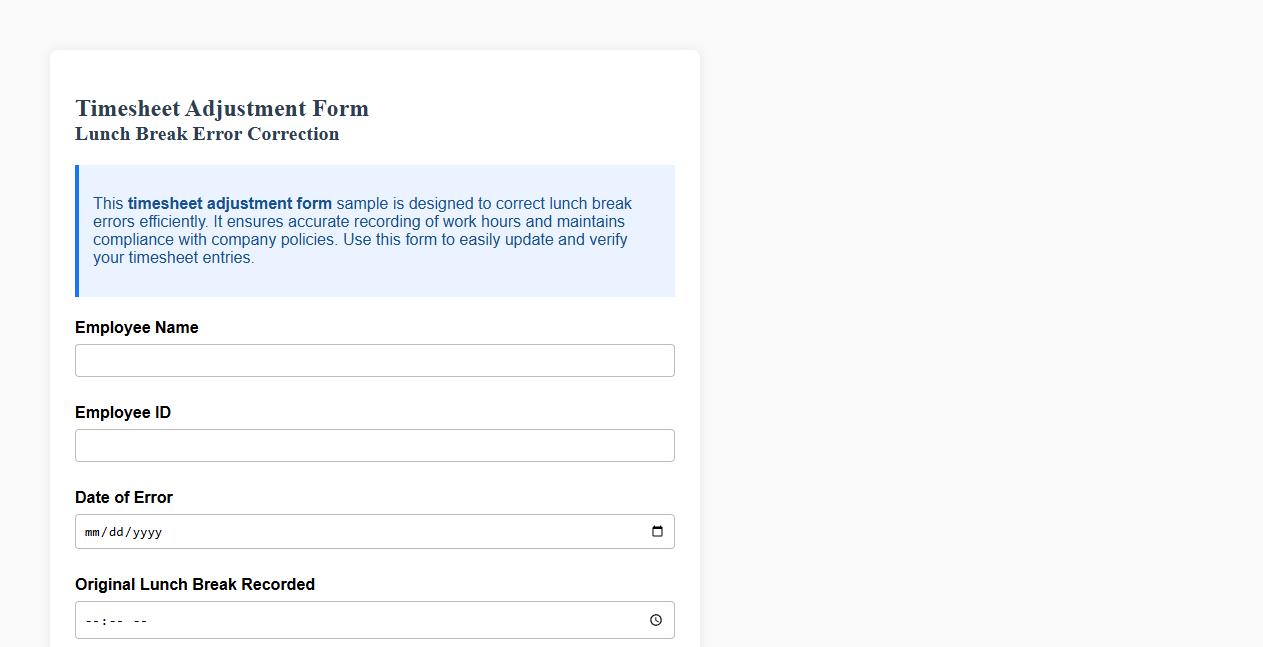
Task: Click the hour segment of the time input
Action: [88, 620]
